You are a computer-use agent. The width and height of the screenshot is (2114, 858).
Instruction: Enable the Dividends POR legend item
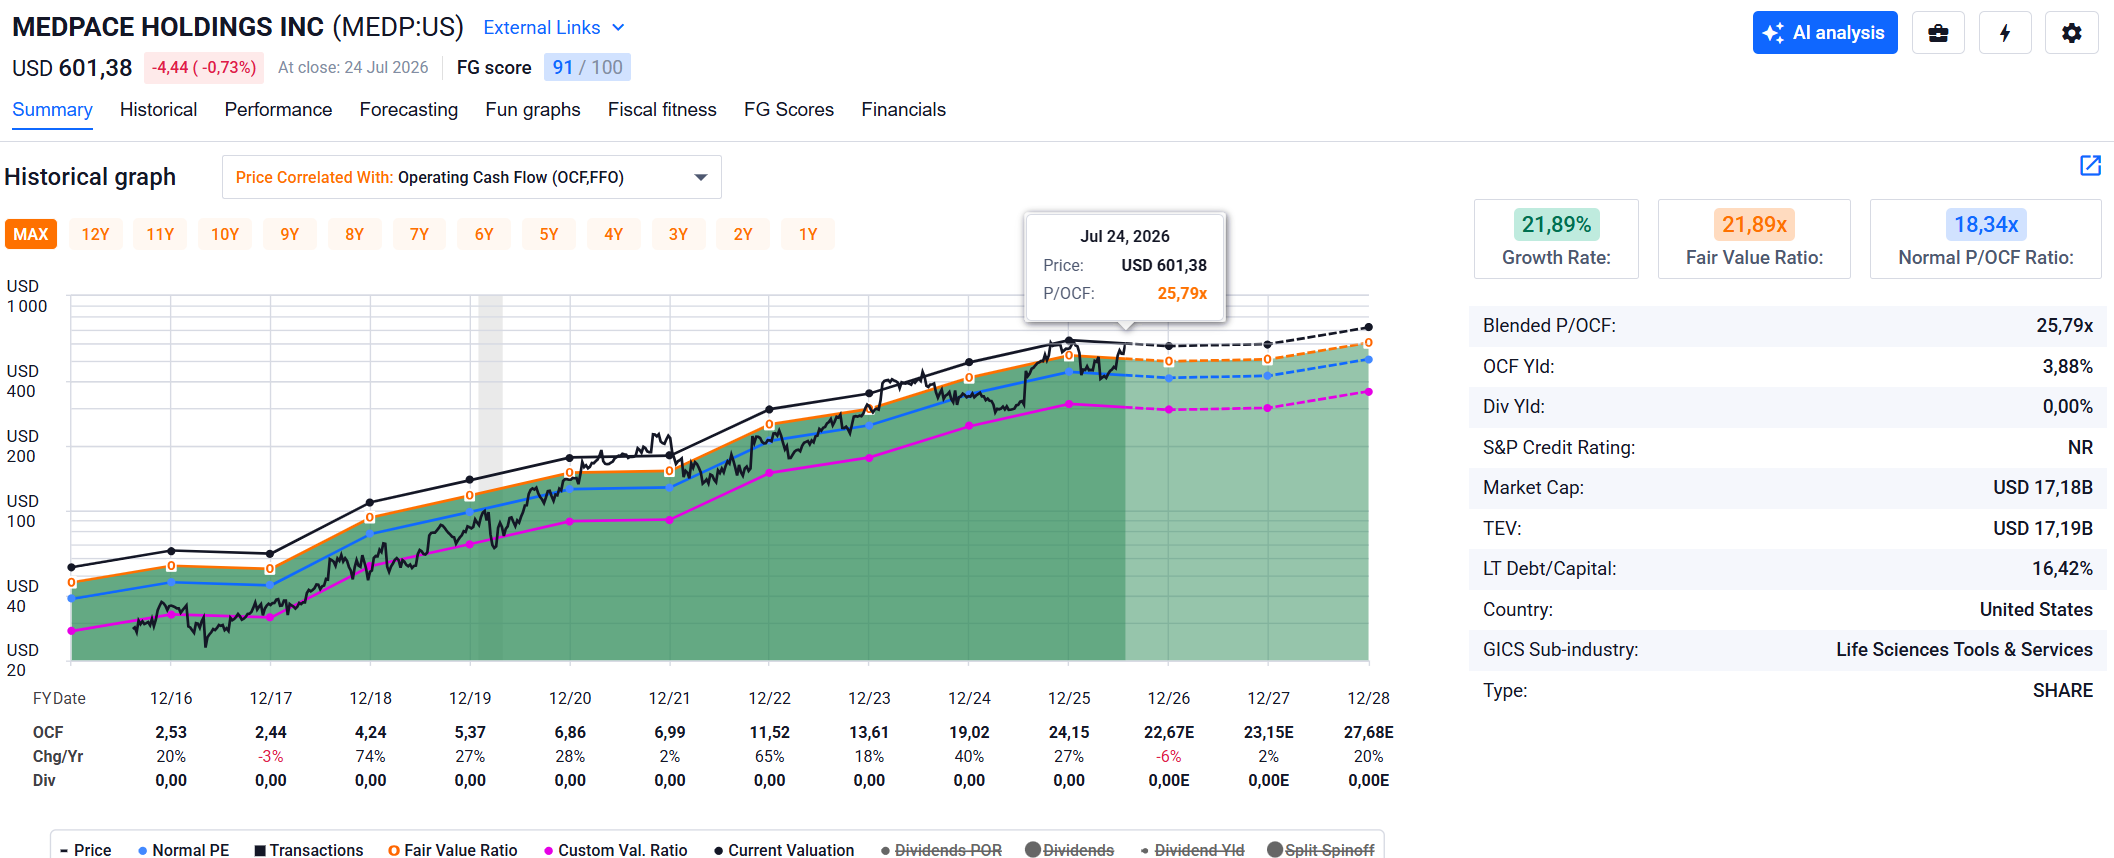[941, 850]
